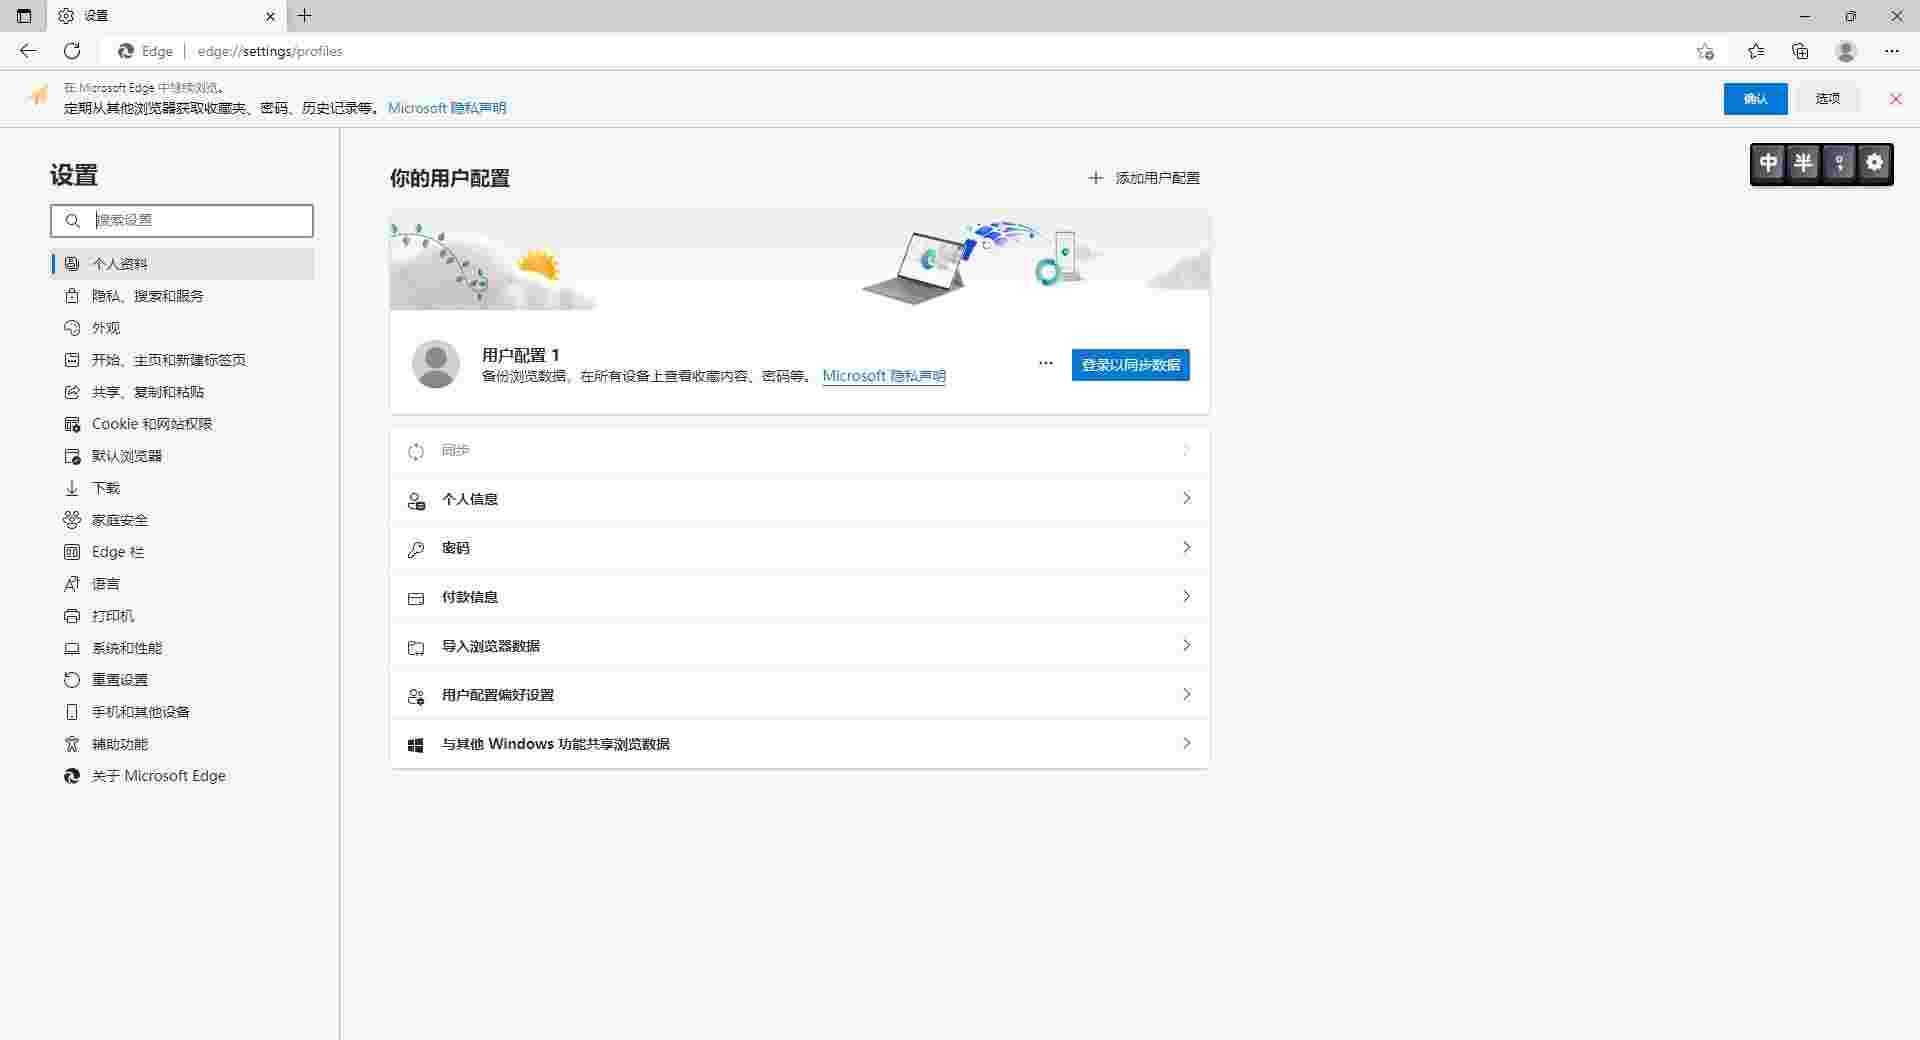Viewport: 1920px width, 1040px height.
Task: Open the more options ellipsis next to 用户配置 1
Action: [x=1045, y=363]
